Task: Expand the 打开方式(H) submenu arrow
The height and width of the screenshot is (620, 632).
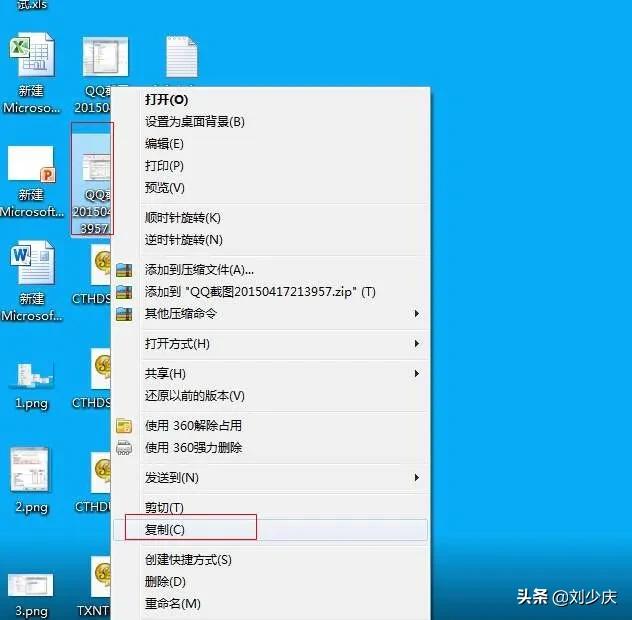Action: (x=417, y=343)
